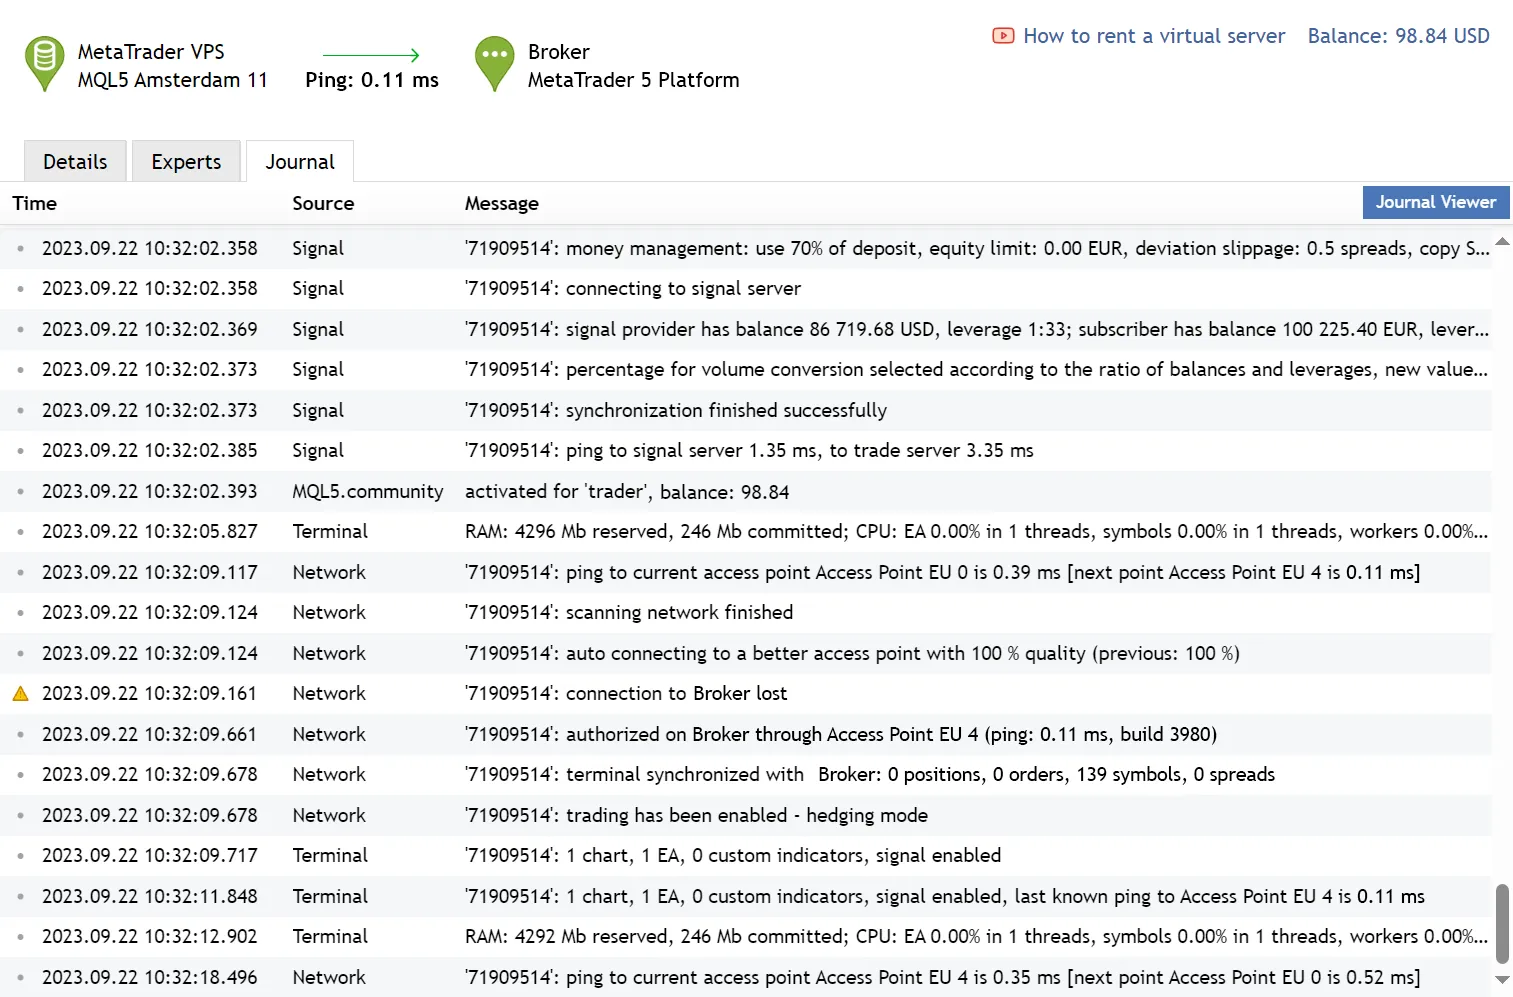Viewport: 1513px width, 997px height.
Task: Select RAM: 4292 Mb reserved row
Action: click(746, 936)
